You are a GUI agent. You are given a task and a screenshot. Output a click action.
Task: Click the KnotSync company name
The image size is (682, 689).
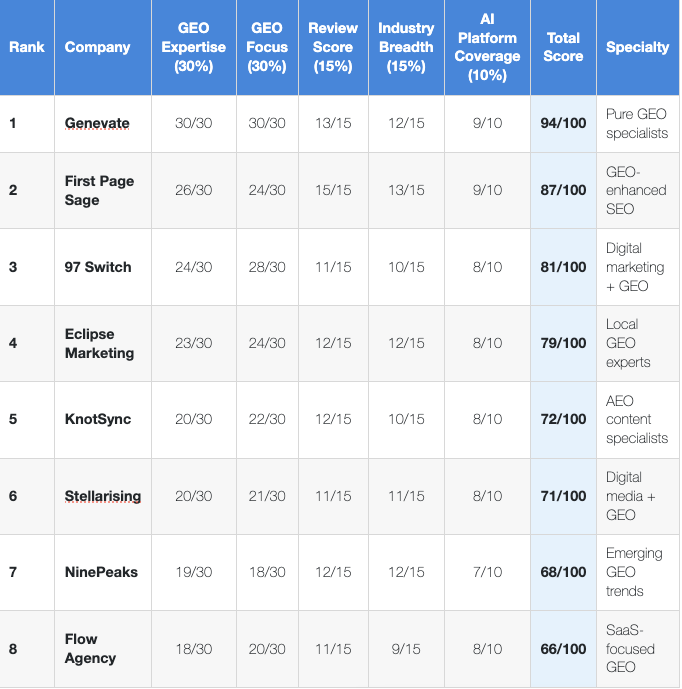point(98,419)
